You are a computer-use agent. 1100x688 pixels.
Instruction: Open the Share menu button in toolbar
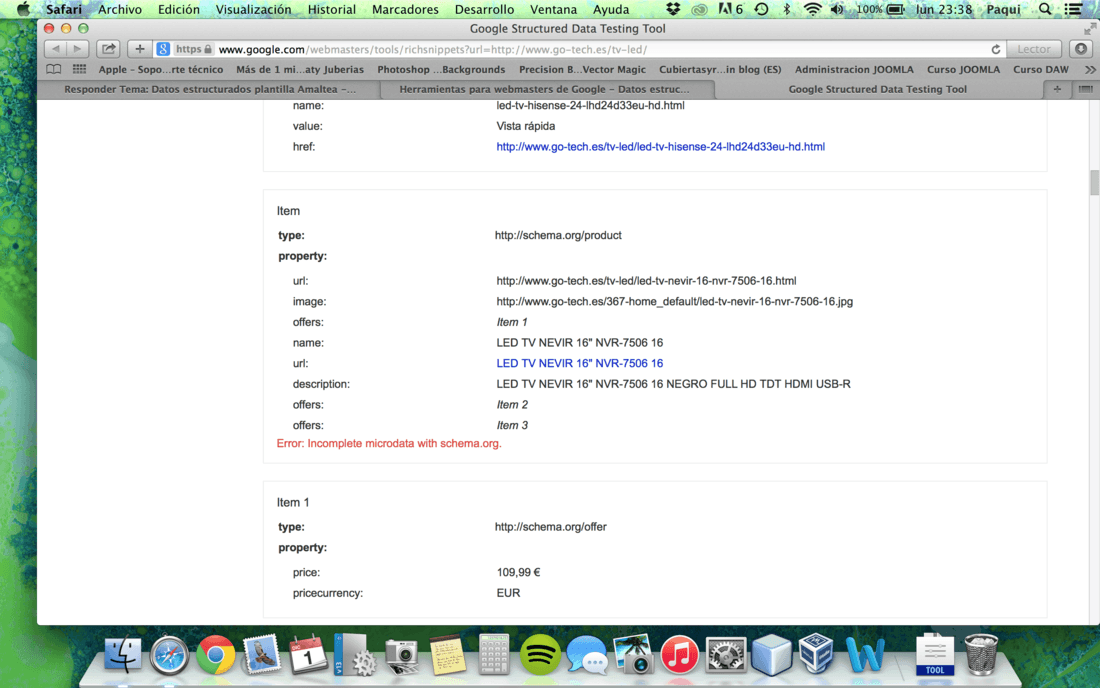pyautogui.click(x=108, y=49)
